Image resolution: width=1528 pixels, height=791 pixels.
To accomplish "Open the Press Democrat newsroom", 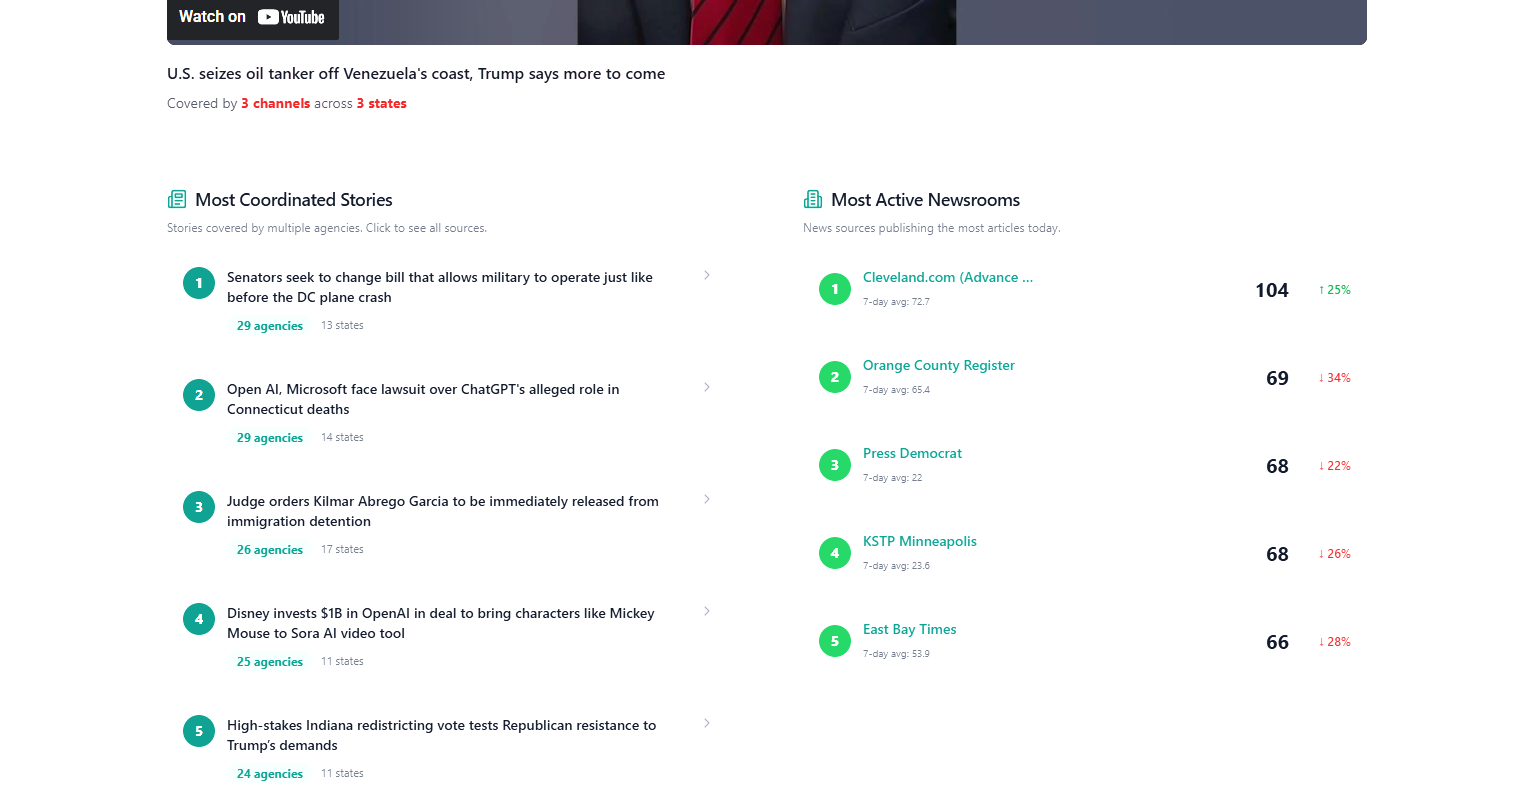I will pos(912,454).
